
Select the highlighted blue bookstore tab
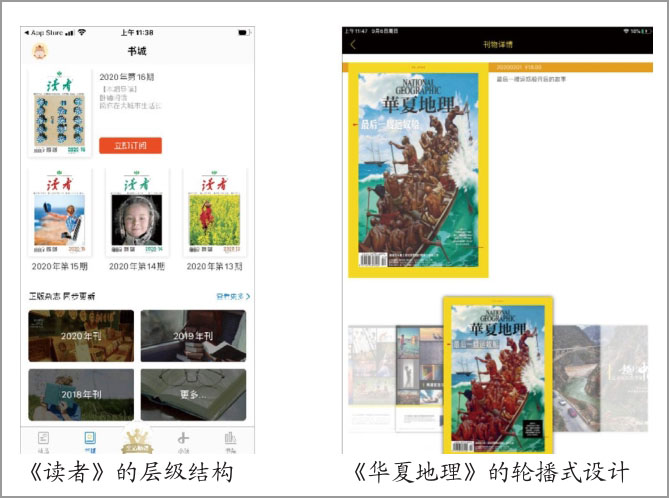click(90, 442)
